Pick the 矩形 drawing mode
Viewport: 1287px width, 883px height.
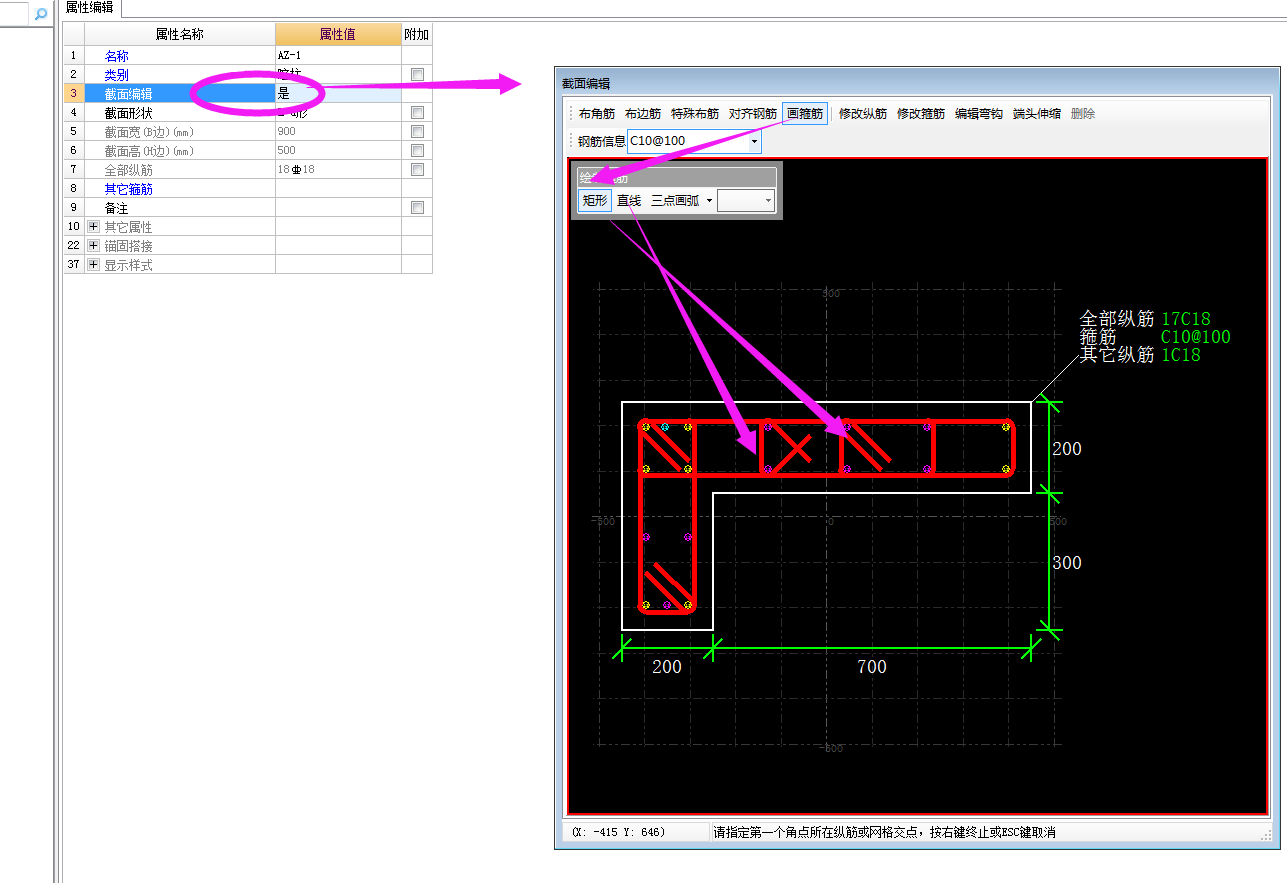(595, 201)
